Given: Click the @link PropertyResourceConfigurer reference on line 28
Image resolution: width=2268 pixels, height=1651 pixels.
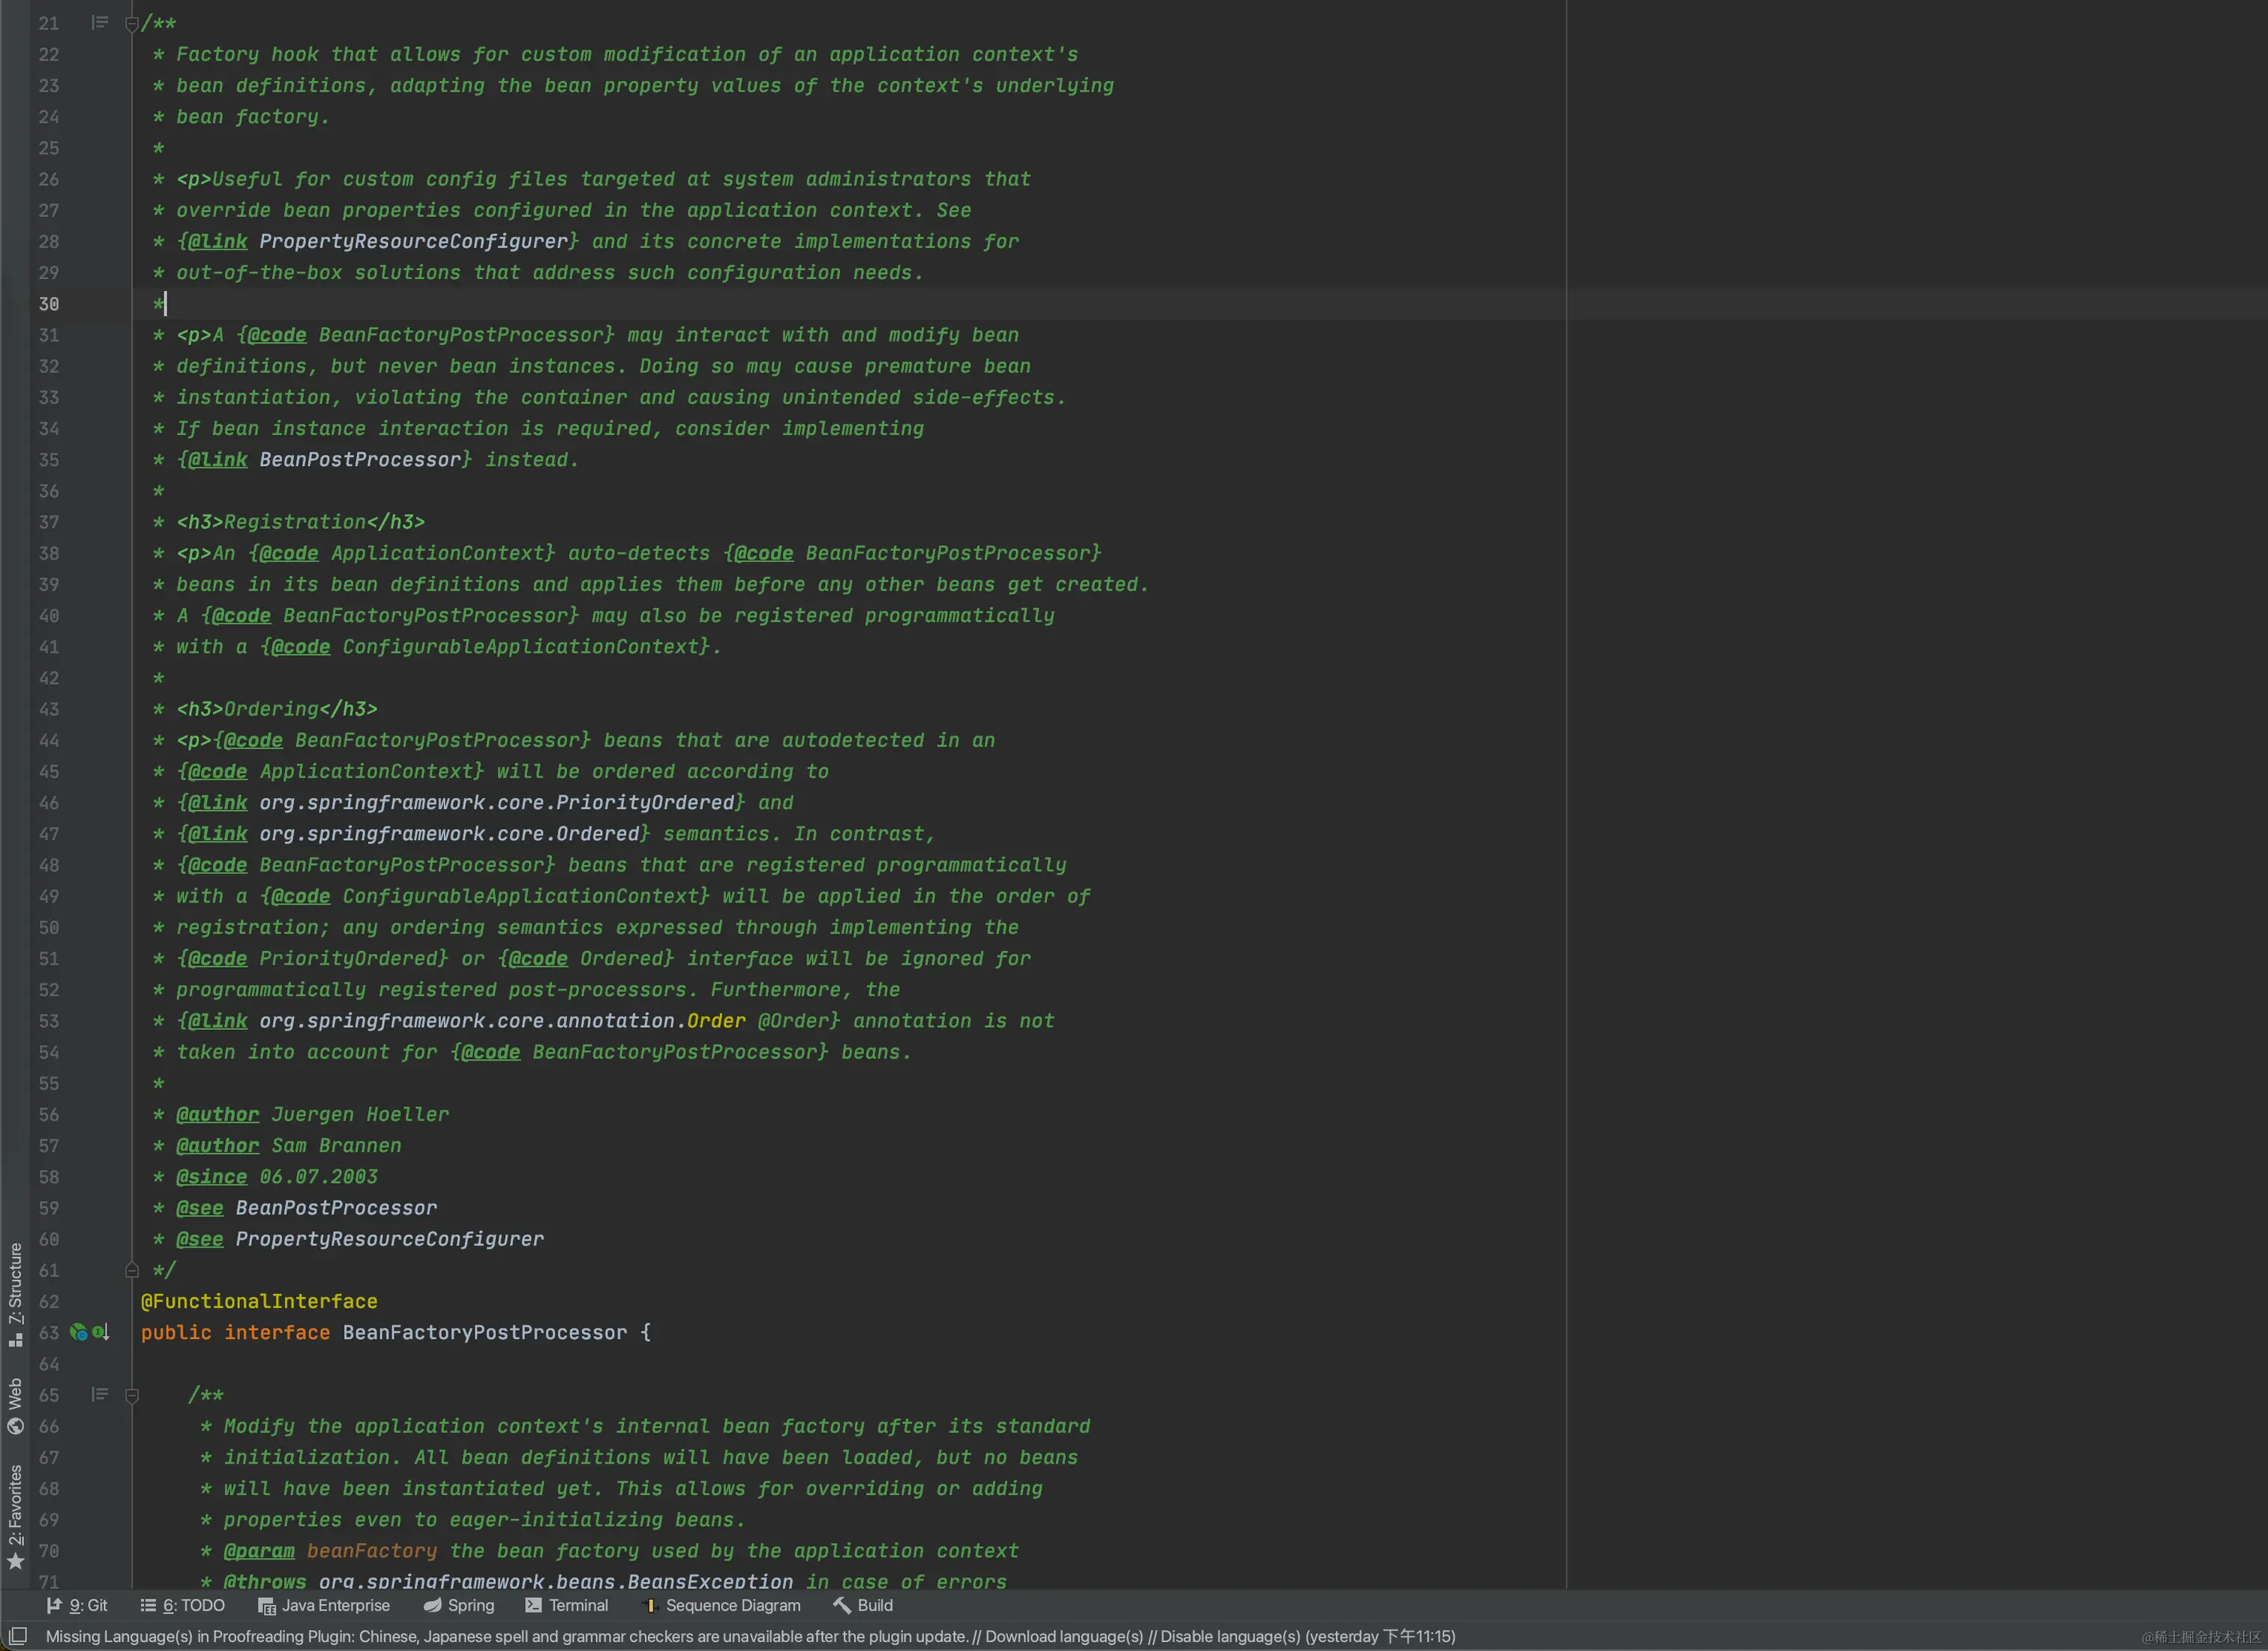Looking at the screenshot, I should click(x=414, y=241).
